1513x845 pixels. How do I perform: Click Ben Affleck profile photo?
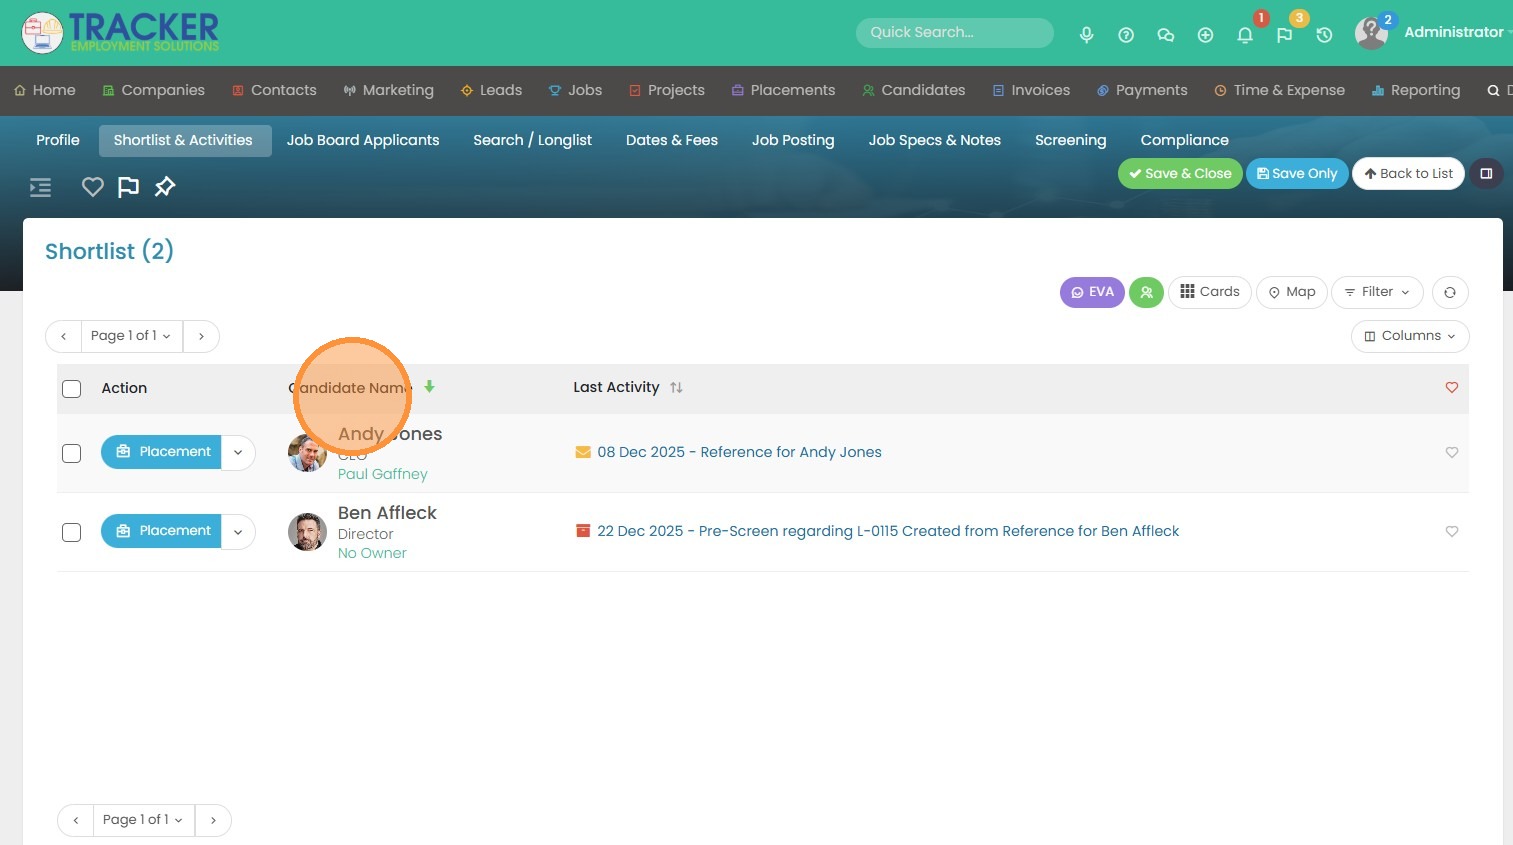tap(307, 532)
